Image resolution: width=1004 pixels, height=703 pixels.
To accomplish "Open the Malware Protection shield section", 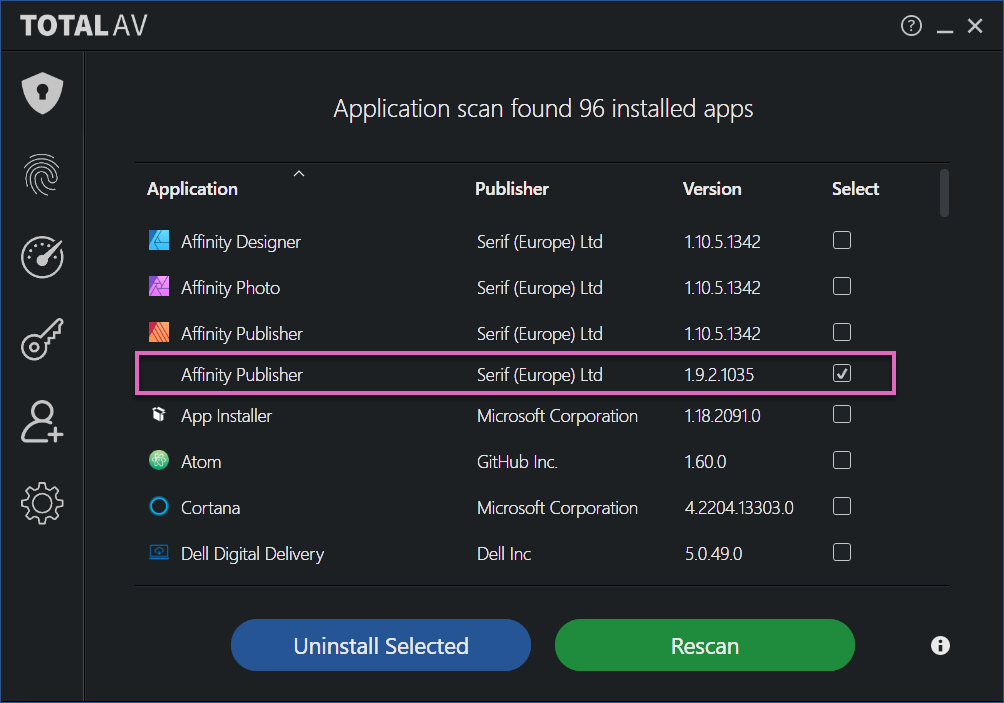I will point(42,93).
